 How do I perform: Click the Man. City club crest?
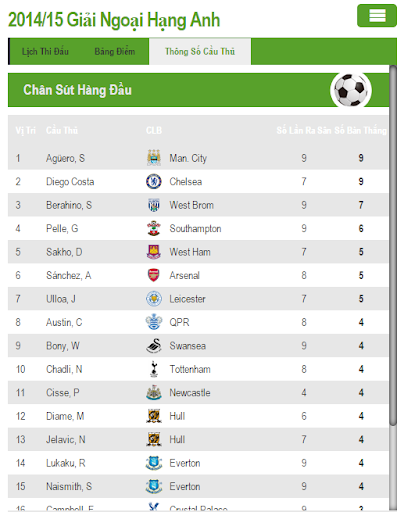154,158
